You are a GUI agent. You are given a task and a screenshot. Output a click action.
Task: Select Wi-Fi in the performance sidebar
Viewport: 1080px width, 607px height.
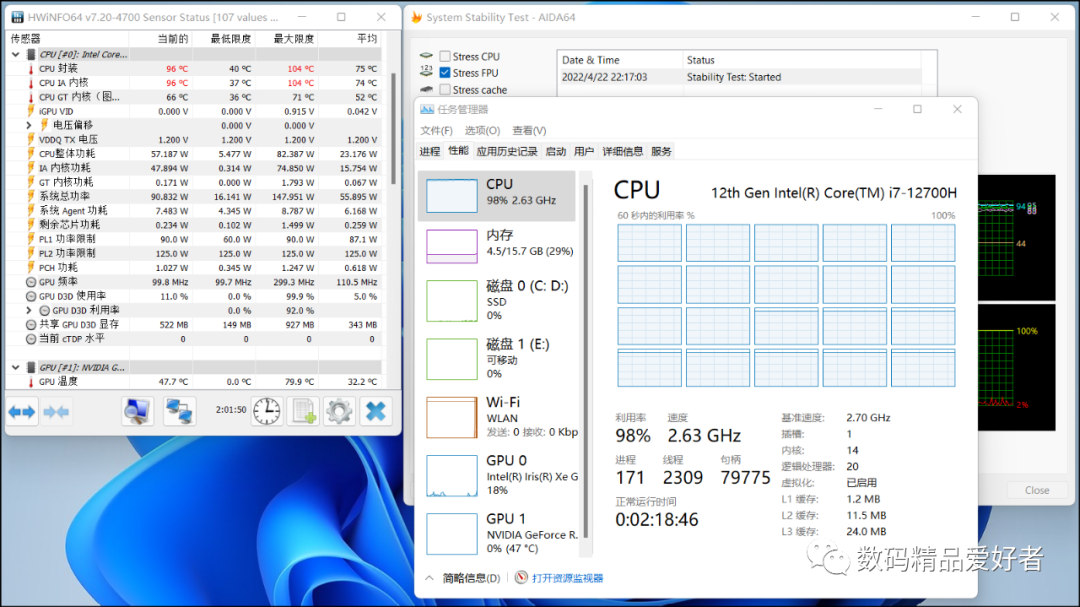coord(497,417)
